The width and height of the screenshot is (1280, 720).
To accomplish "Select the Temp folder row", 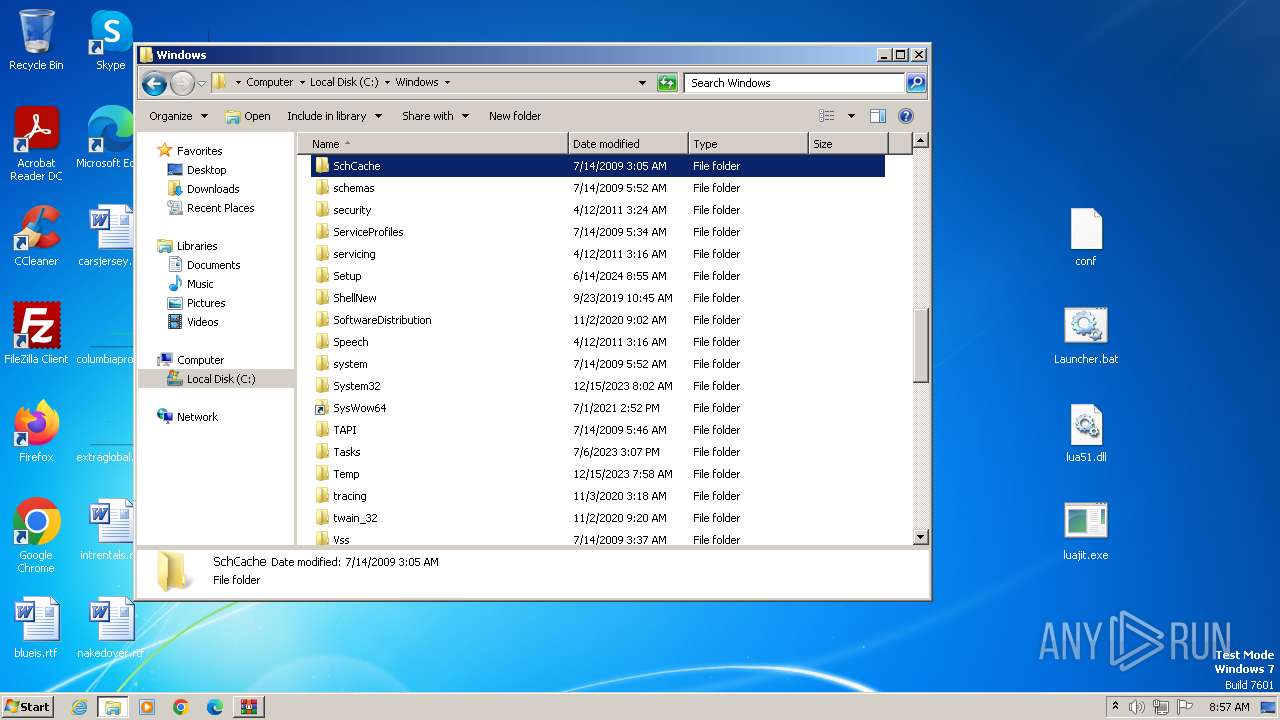I will pos(597,474).
